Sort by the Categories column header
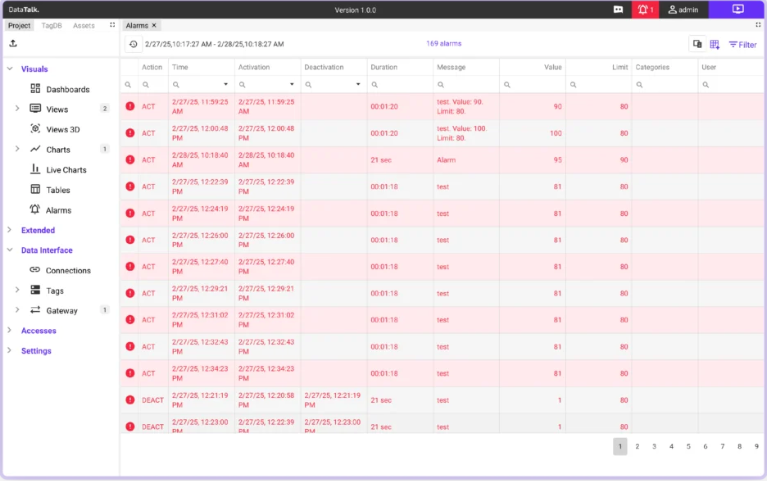 pyautogui.click(x=653, y=67)
